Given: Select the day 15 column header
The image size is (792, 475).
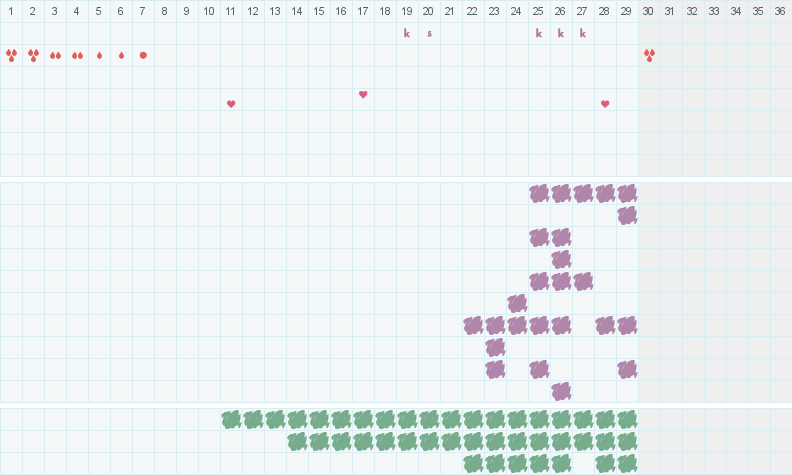Looking at the screenshot, I should (x=319, y=11).
